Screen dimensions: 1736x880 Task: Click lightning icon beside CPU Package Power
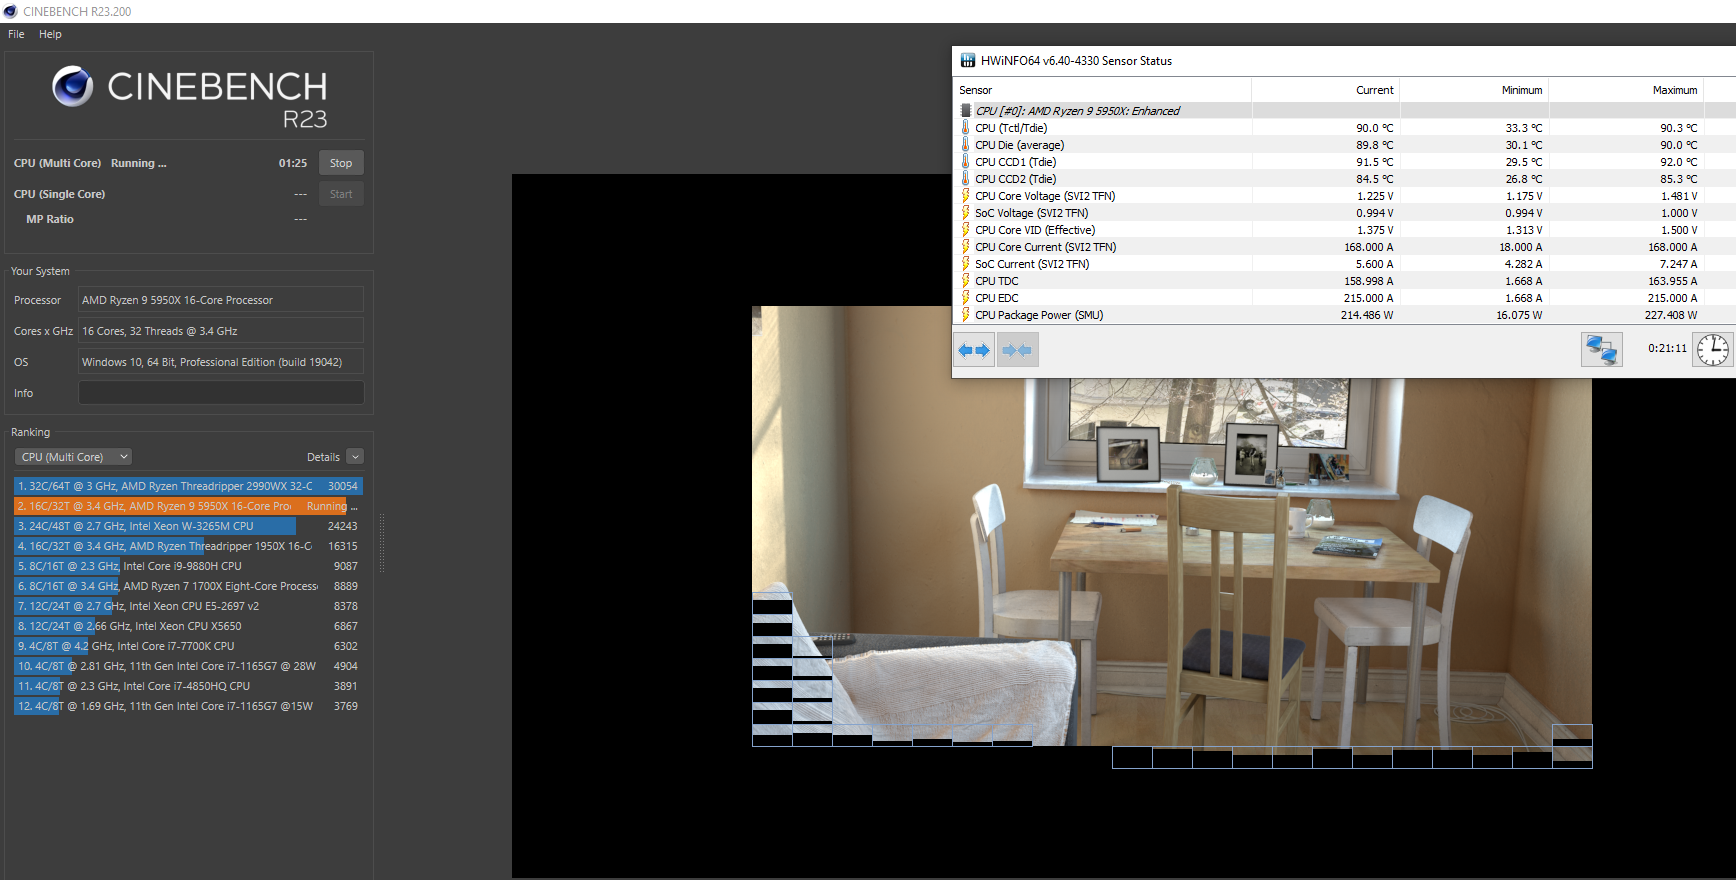pyautogui.click(x=966, y=315)
